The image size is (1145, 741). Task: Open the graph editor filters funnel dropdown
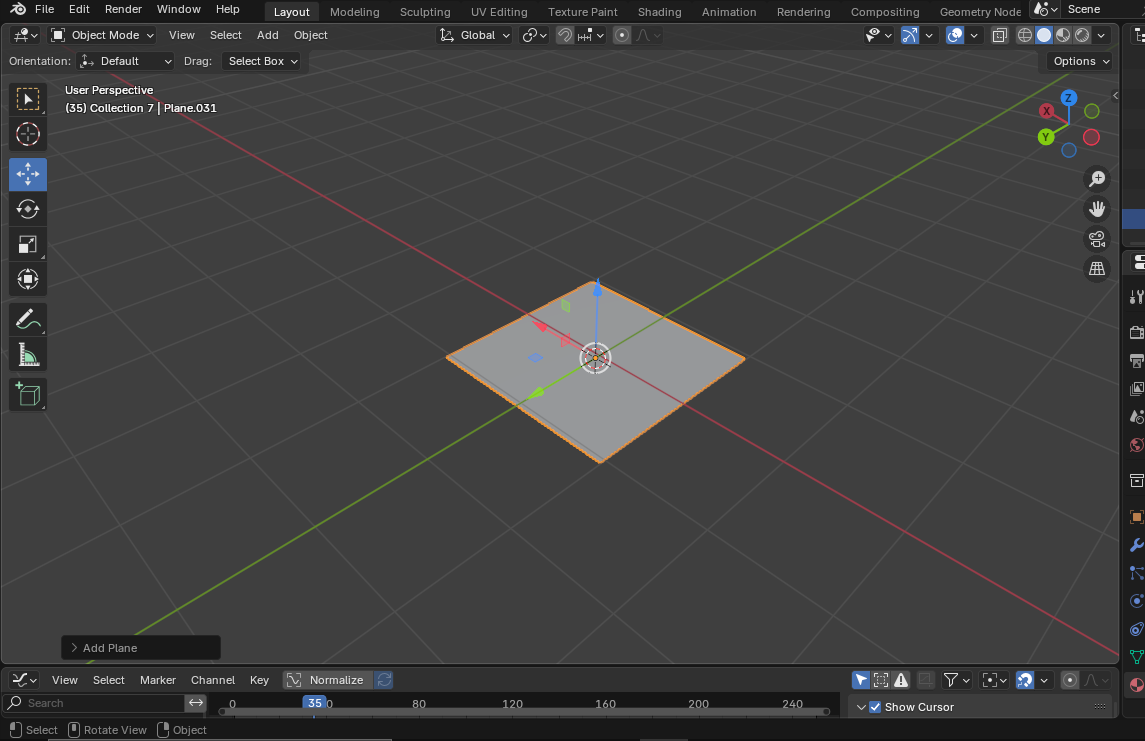957,680
